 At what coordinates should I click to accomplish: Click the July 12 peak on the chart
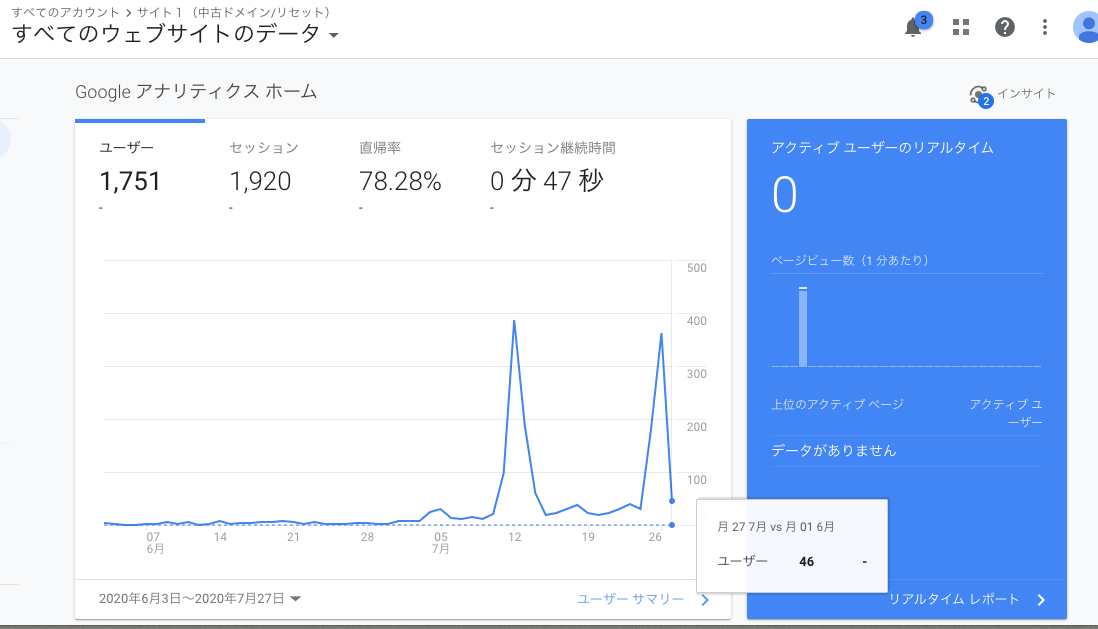click(514, 322)
